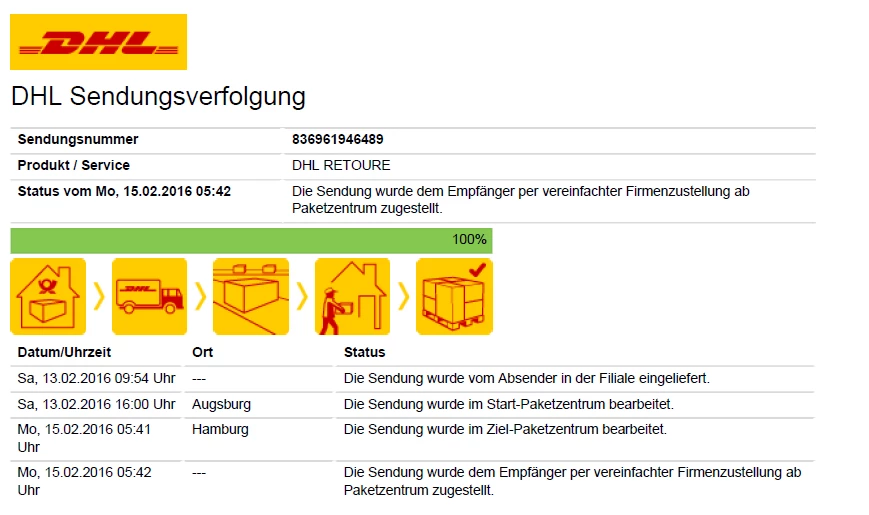The image size is (869, 515).
Task: Click the Mo, 15.02.2016 05:41 Uhr entry
Action: pos(84,438)
